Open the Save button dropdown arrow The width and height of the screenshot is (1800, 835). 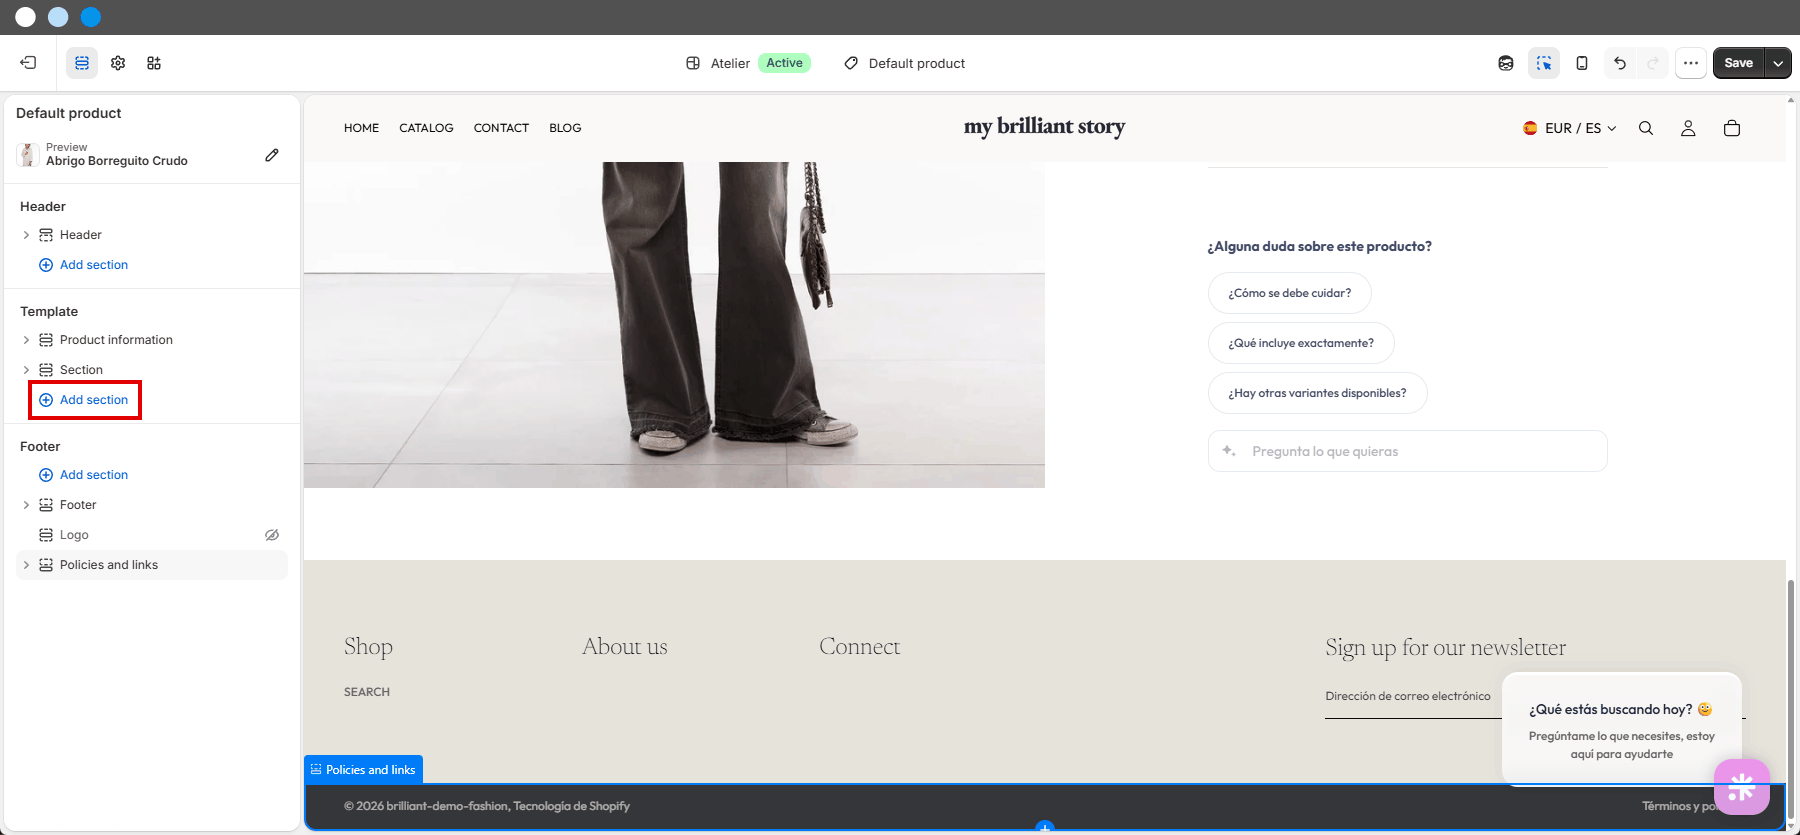pos(1778,63)
